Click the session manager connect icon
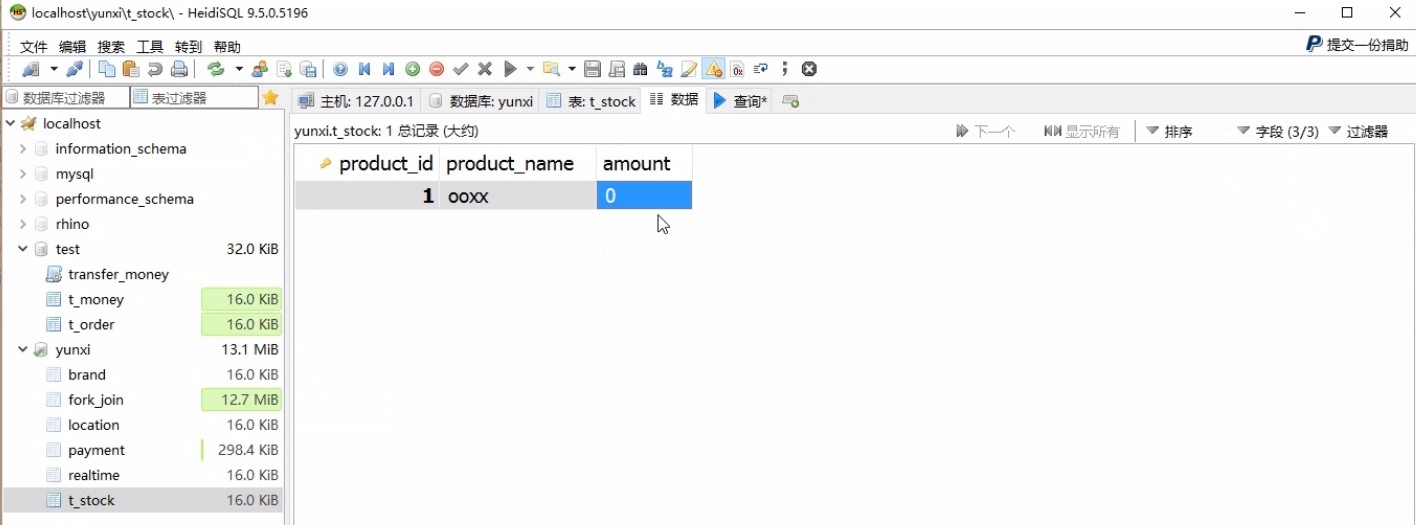The height and width of the screenshot is (525, 1416). coord(31,69)
